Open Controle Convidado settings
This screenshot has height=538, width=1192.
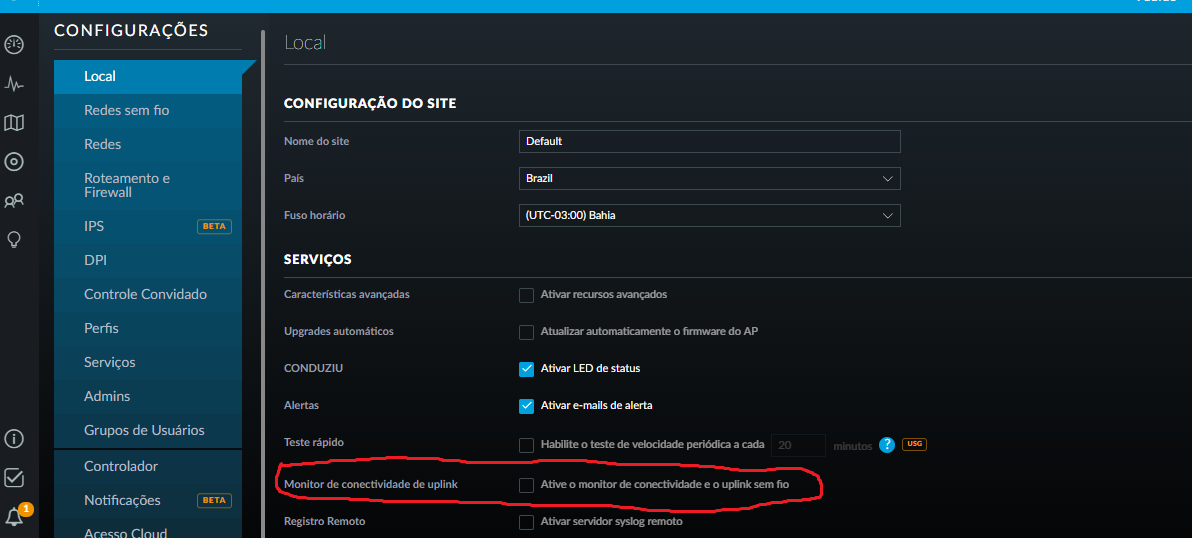pyautogui.click(x=148, y=294)
